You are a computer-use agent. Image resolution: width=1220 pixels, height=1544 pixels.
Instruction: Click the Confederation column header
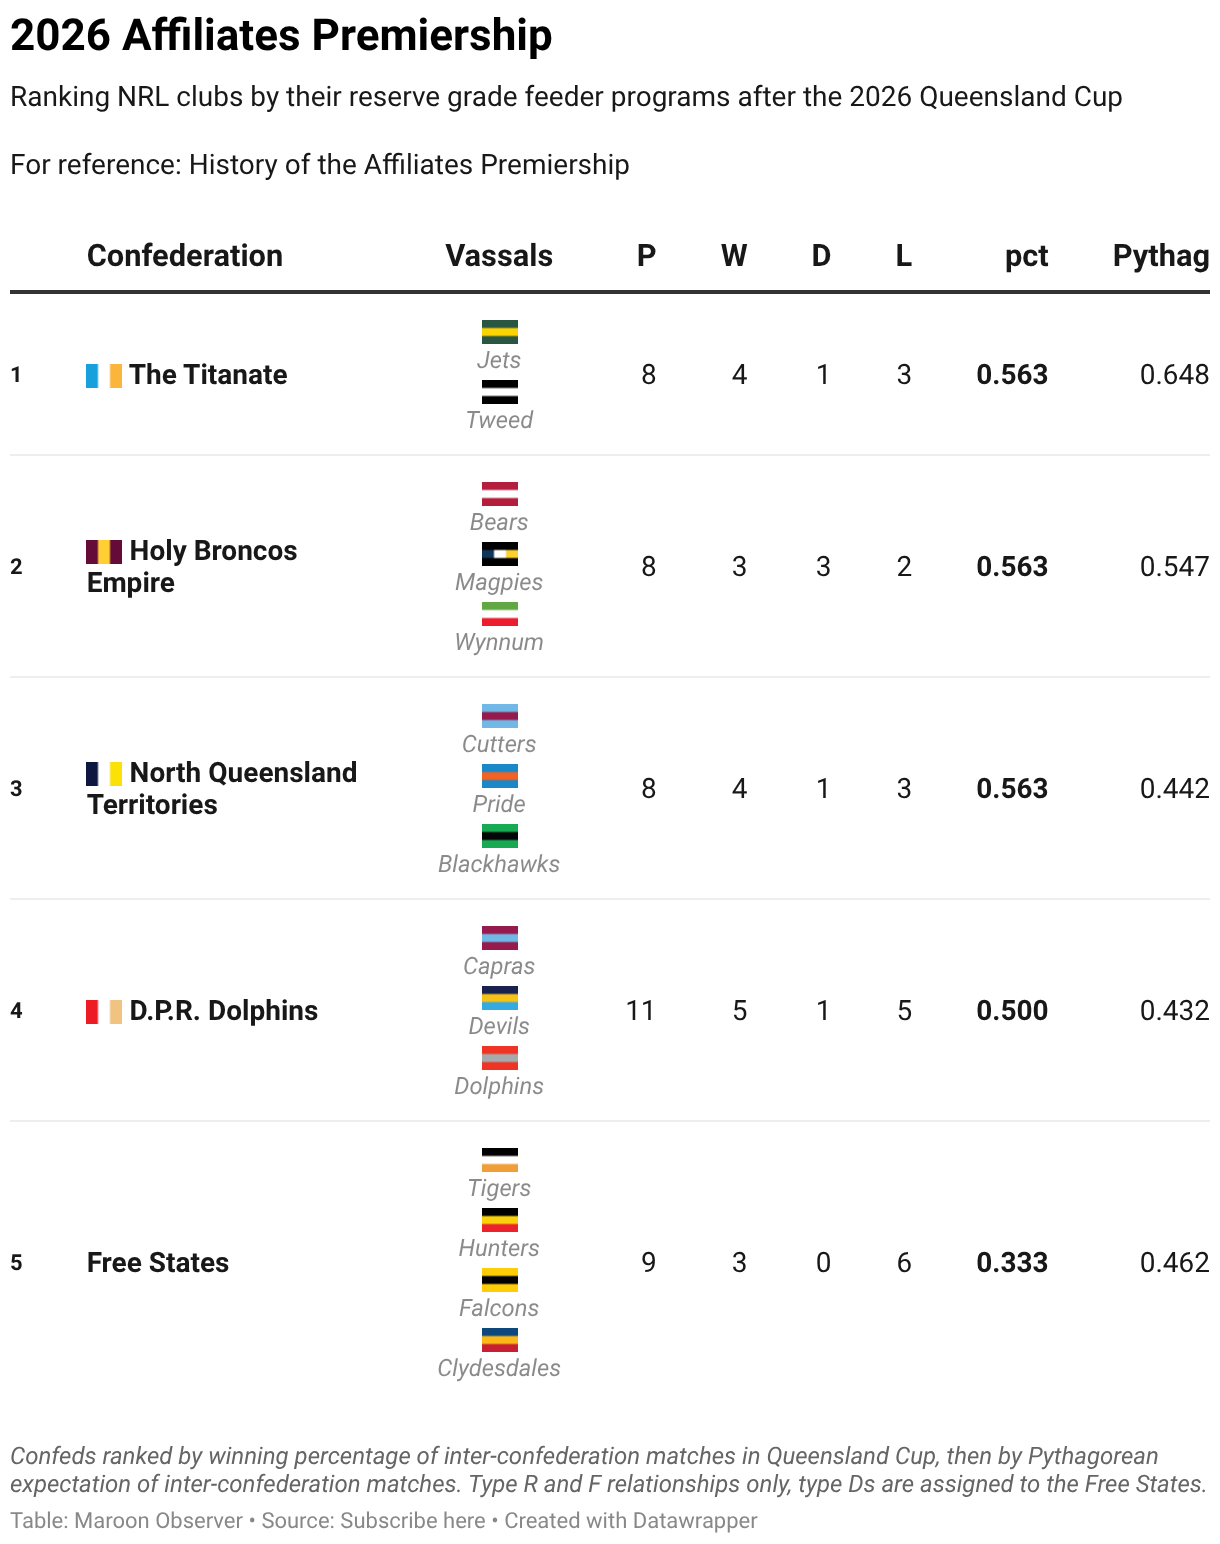(x=185, y=255)
